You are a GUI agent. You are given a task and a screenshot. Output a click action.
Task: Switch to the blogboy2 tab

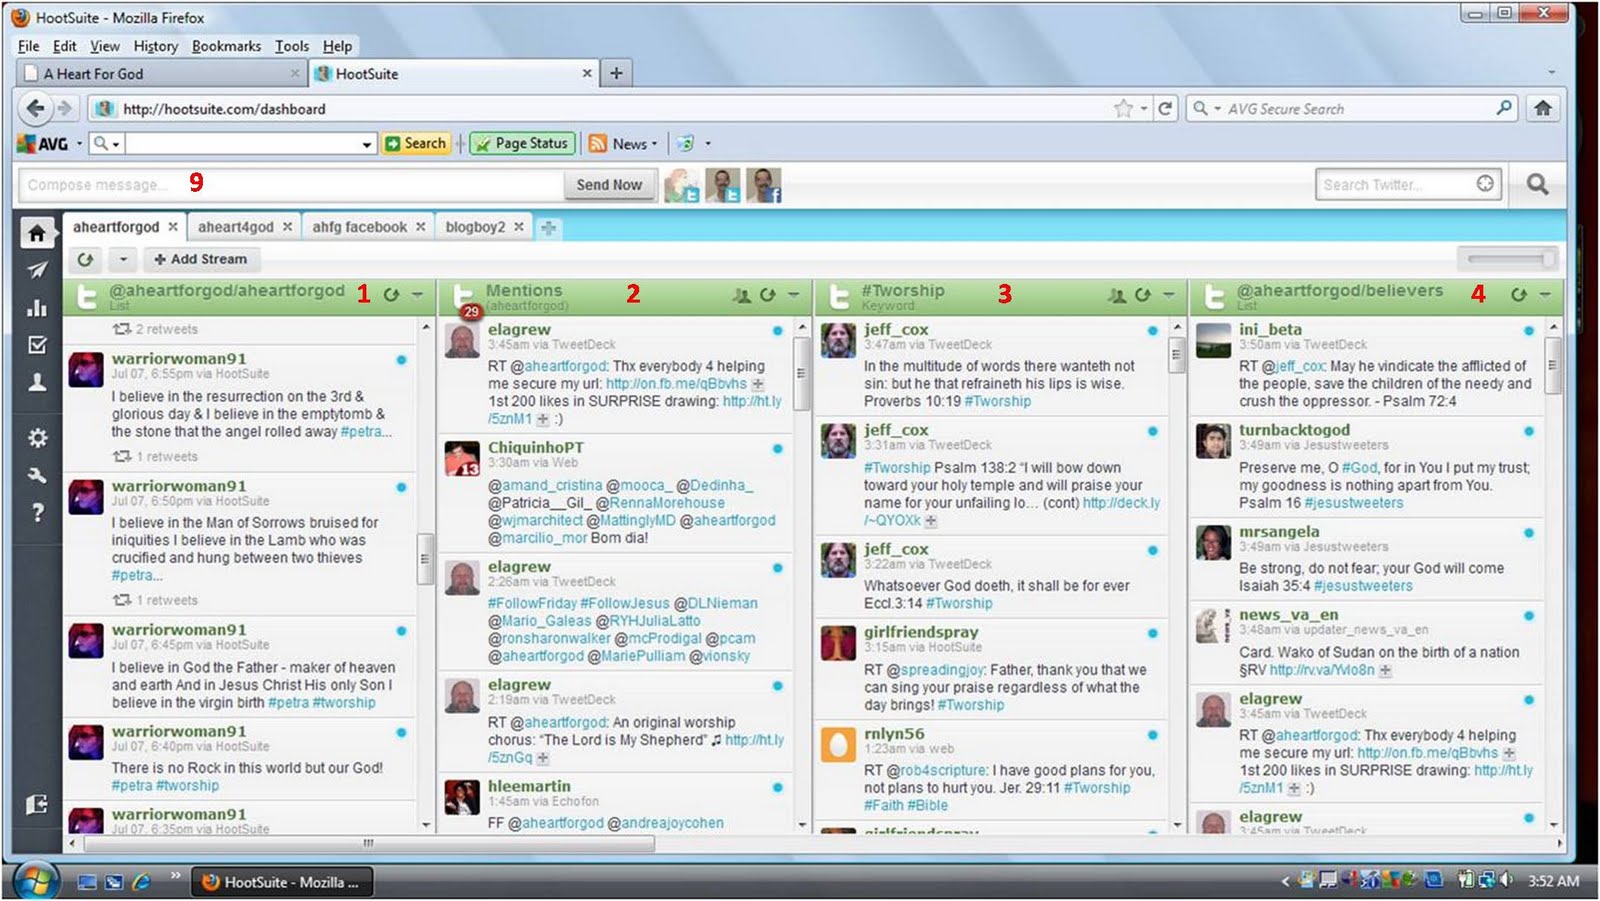475,227
